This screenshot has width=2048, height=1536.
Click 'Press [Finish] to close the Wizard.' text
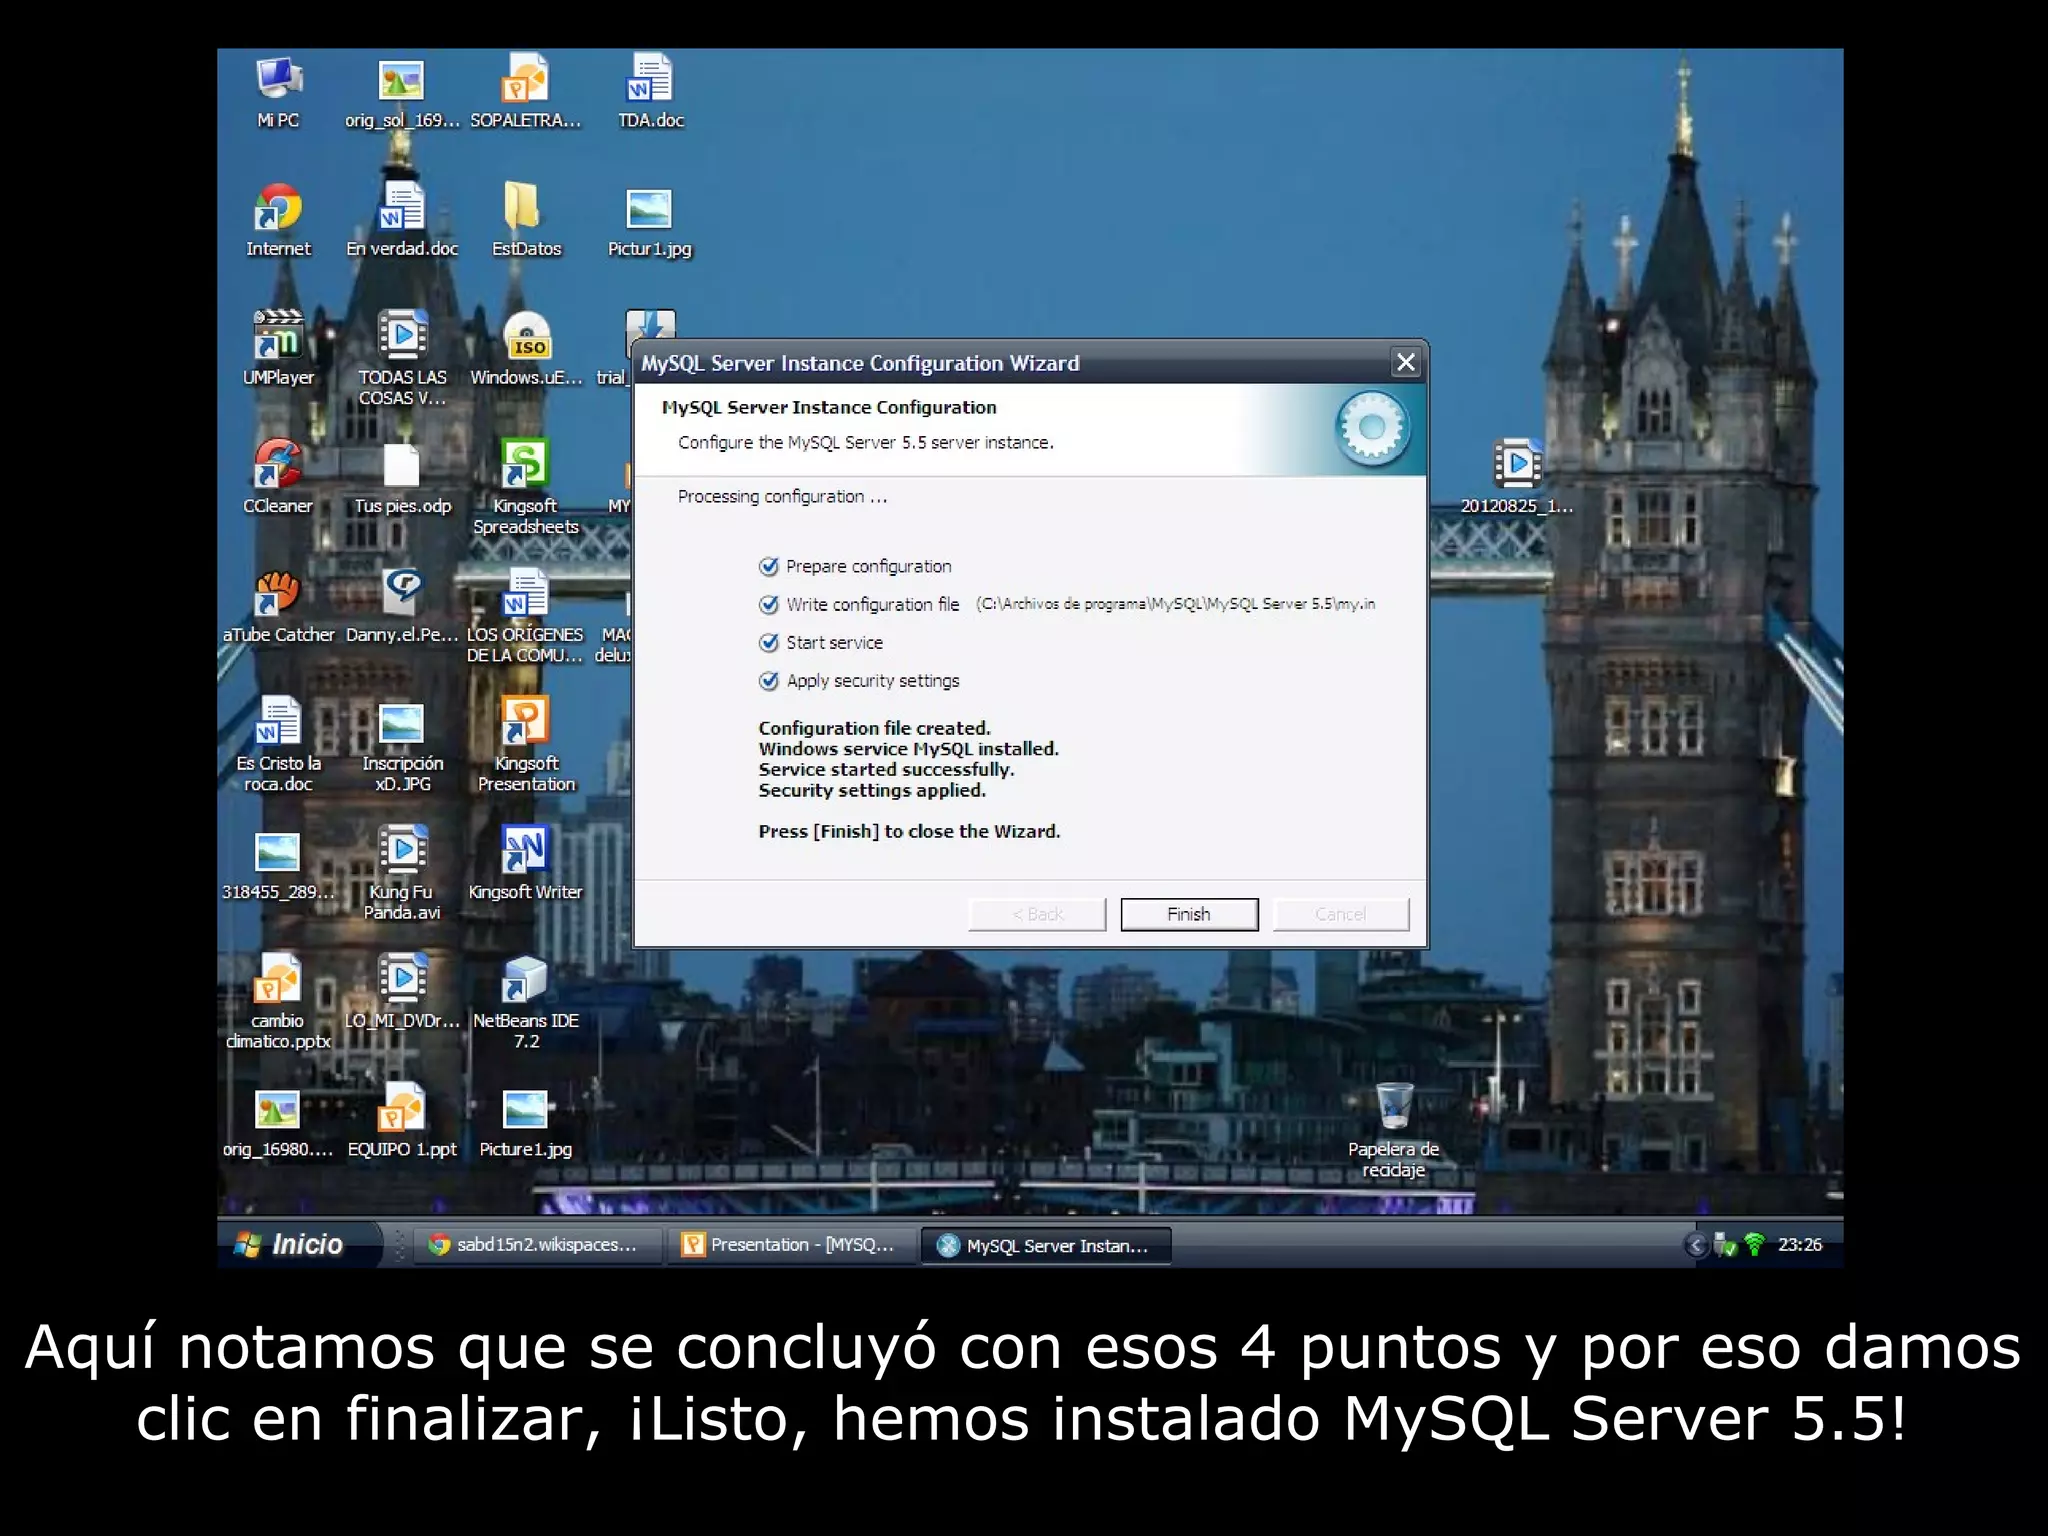click(909, 831)
